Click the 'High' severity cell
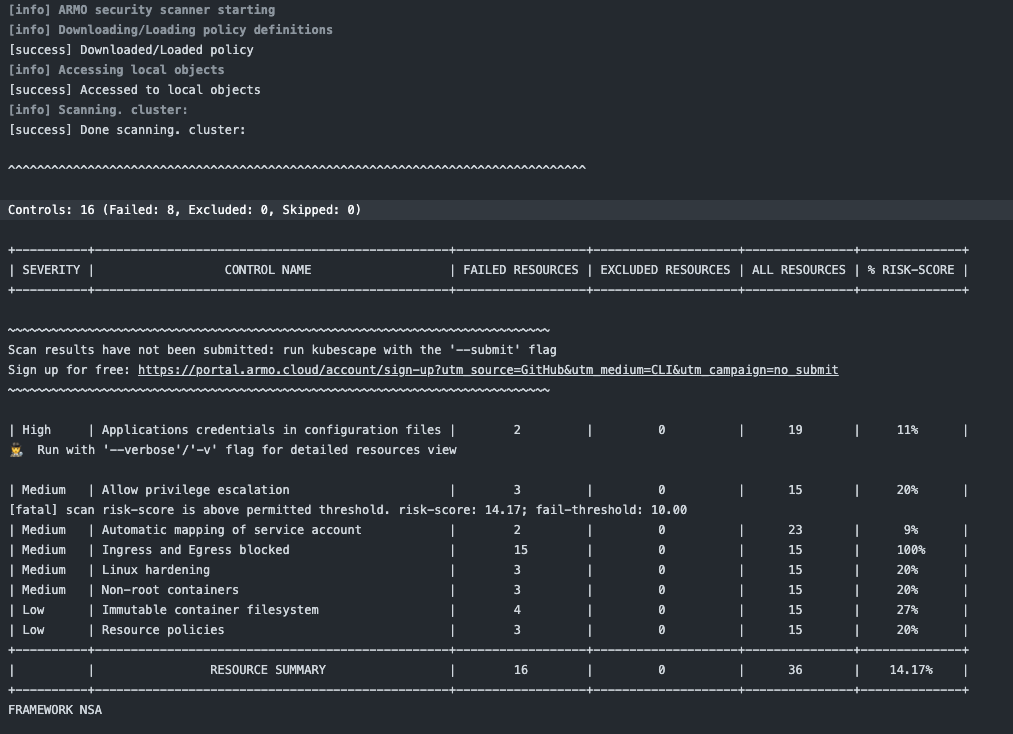This screenshot has width=1013, height=734. click(36, 430)
